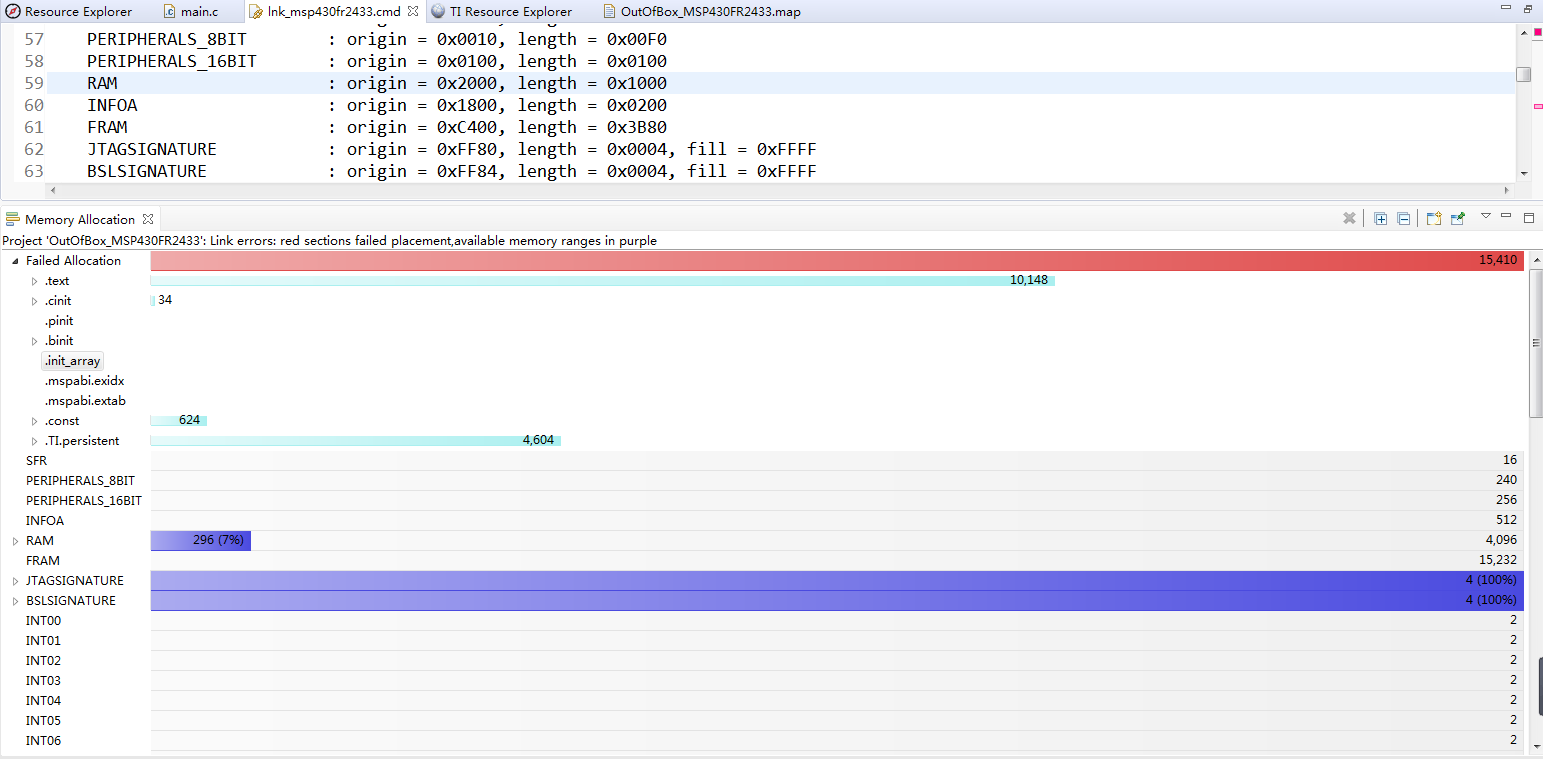Switch to the Resource Explorer tab
Viewport: 1543px width, 759px height.
[69, 12]
